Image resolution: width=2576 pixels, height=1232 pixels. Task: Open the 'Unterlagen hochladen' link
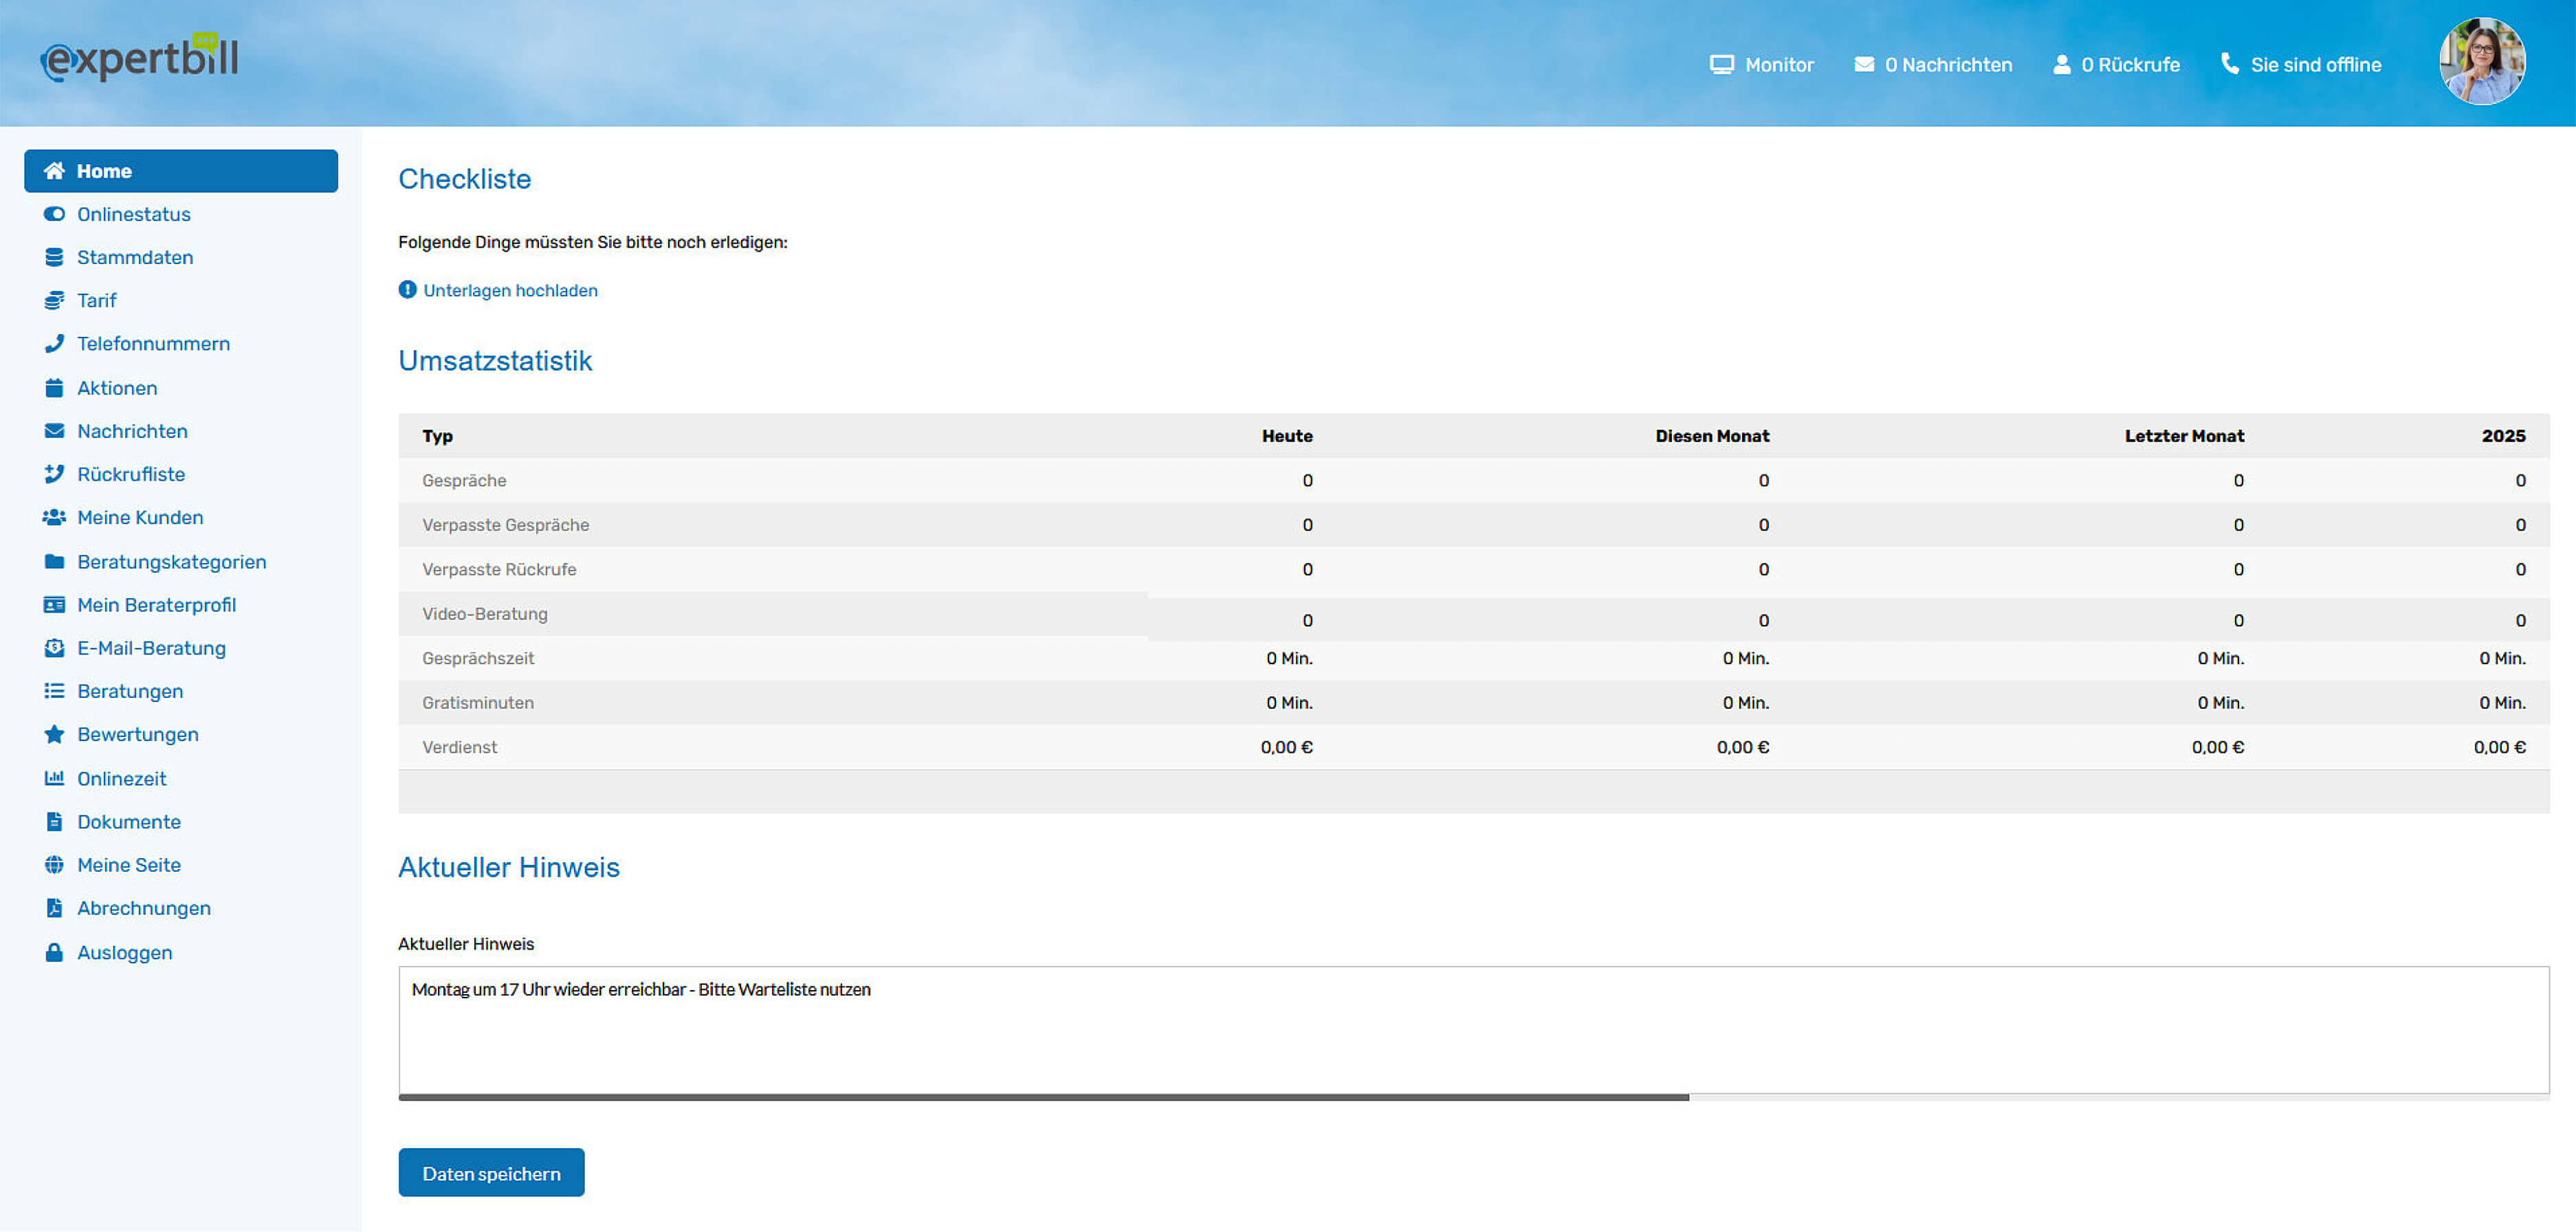510,290
